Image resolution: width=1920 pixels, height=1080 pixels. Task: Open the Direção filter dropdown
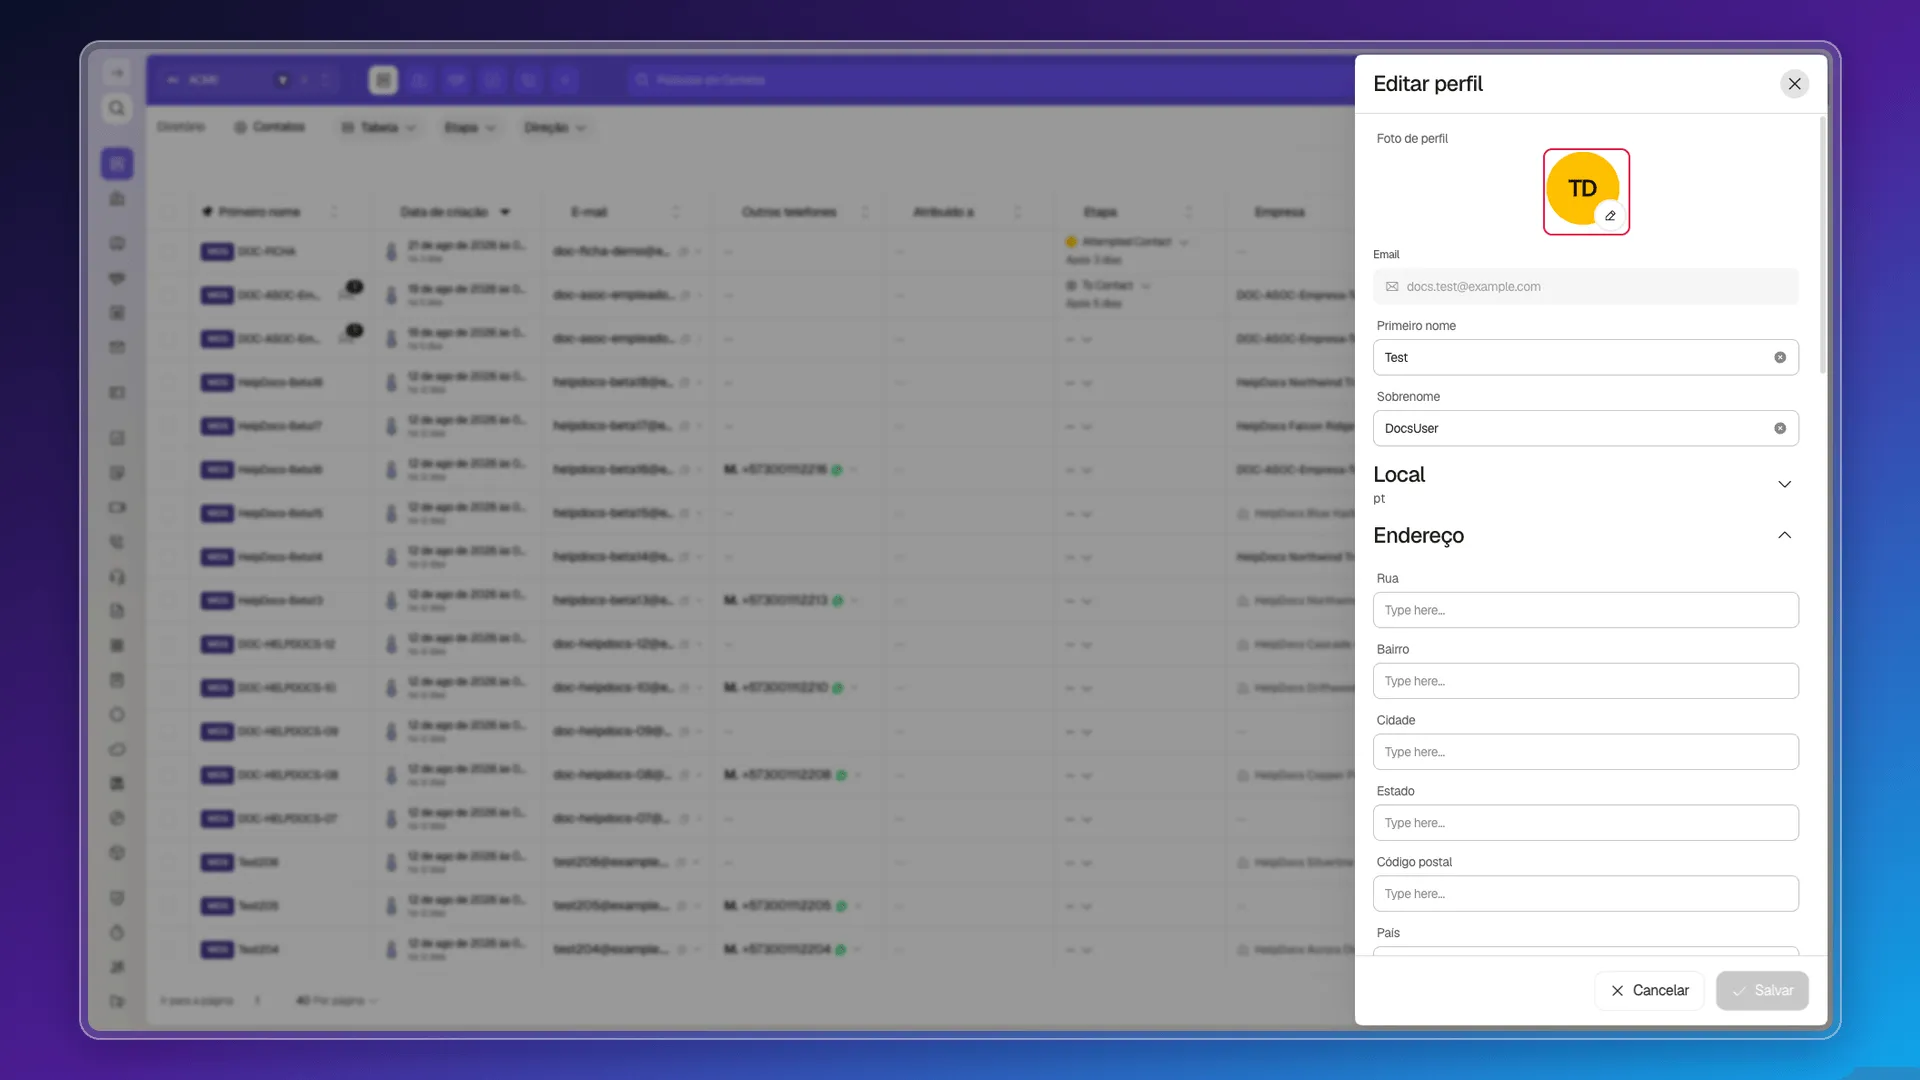click(555, 127)
